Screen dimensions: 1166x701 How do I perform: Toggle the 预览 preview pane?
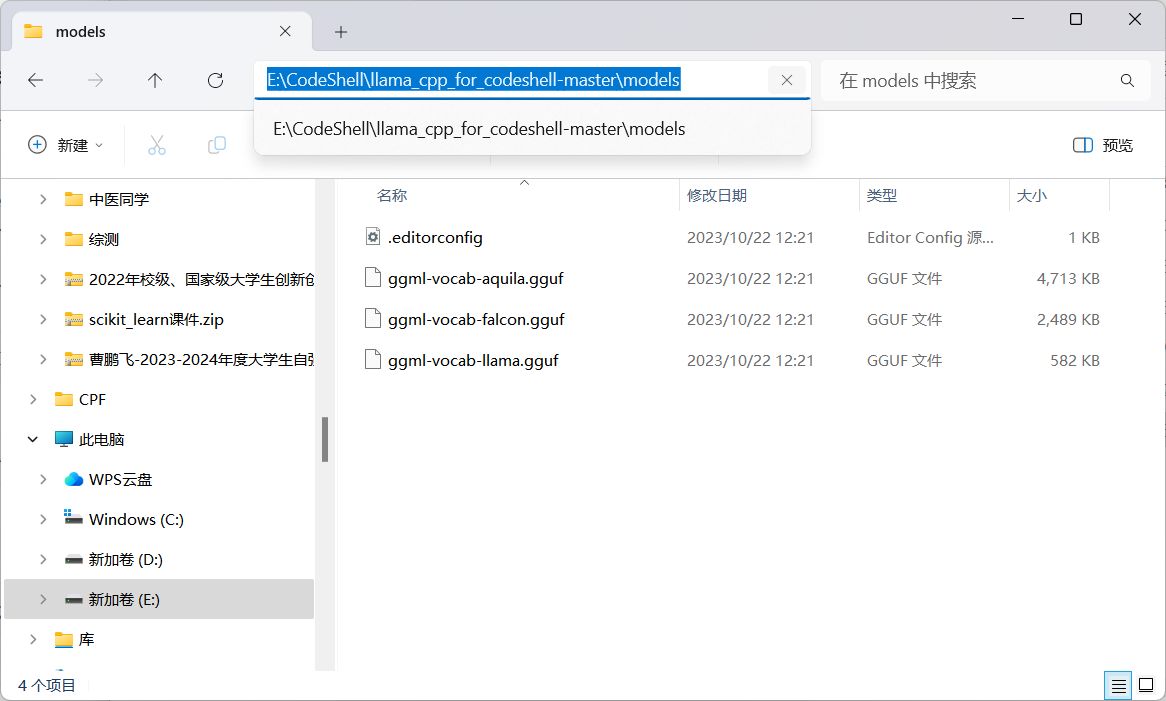(1103, 145)
